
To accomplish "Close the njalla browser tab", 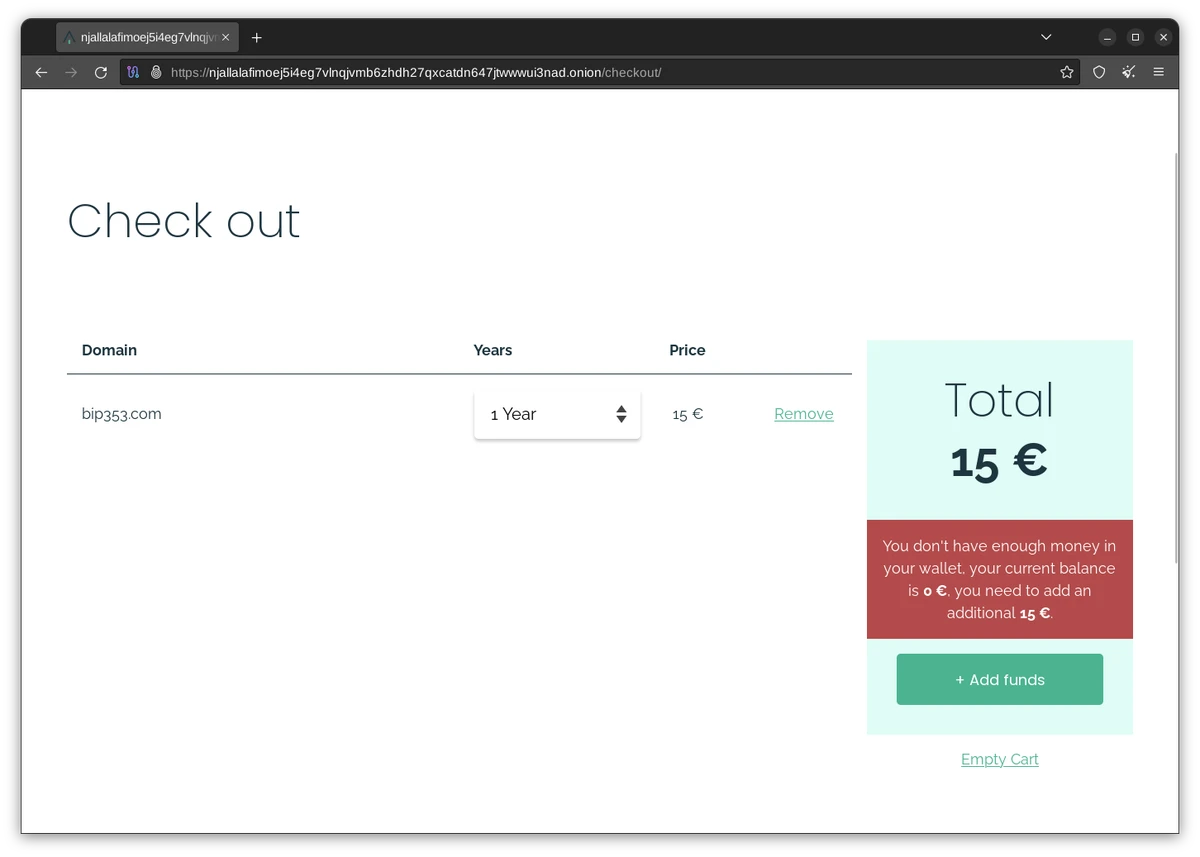I will [226, 37].
